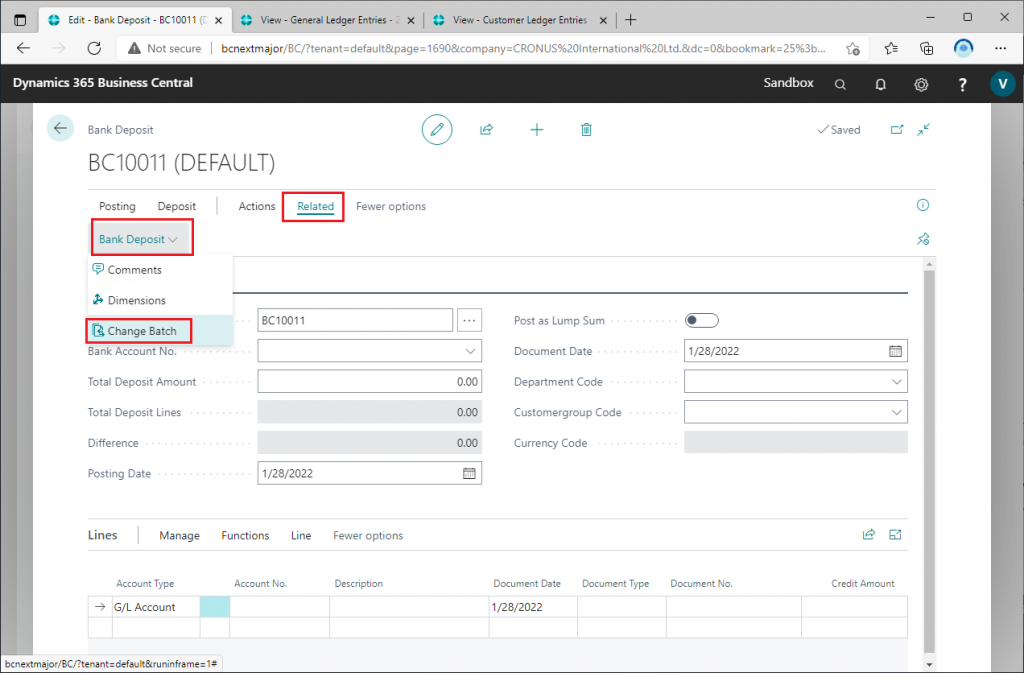Click the Document No. column header
The height and width of the screenshot is (673, 1024).
pos(701,584)
